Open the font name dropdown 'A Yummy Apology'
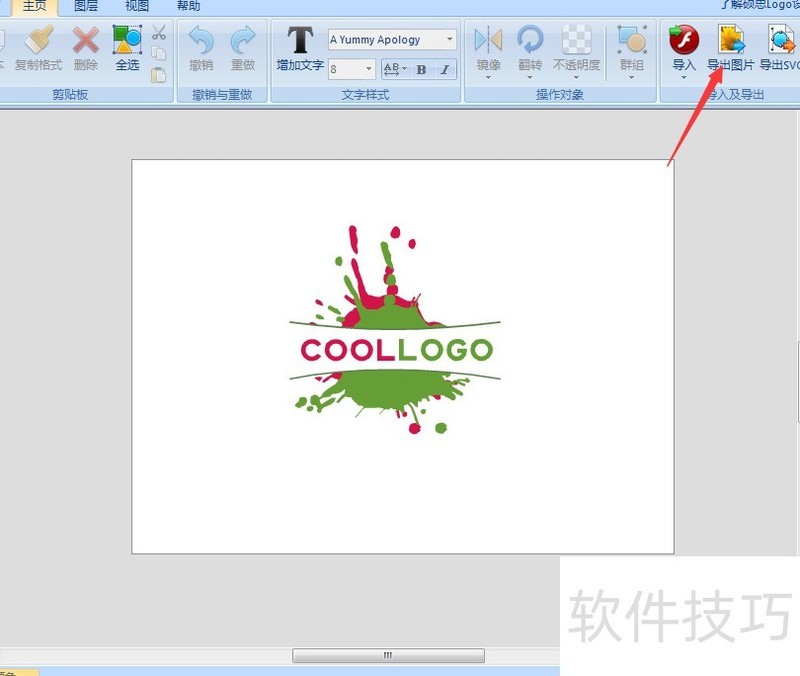The height and width of the screenshot is (676, 800). 450,40
